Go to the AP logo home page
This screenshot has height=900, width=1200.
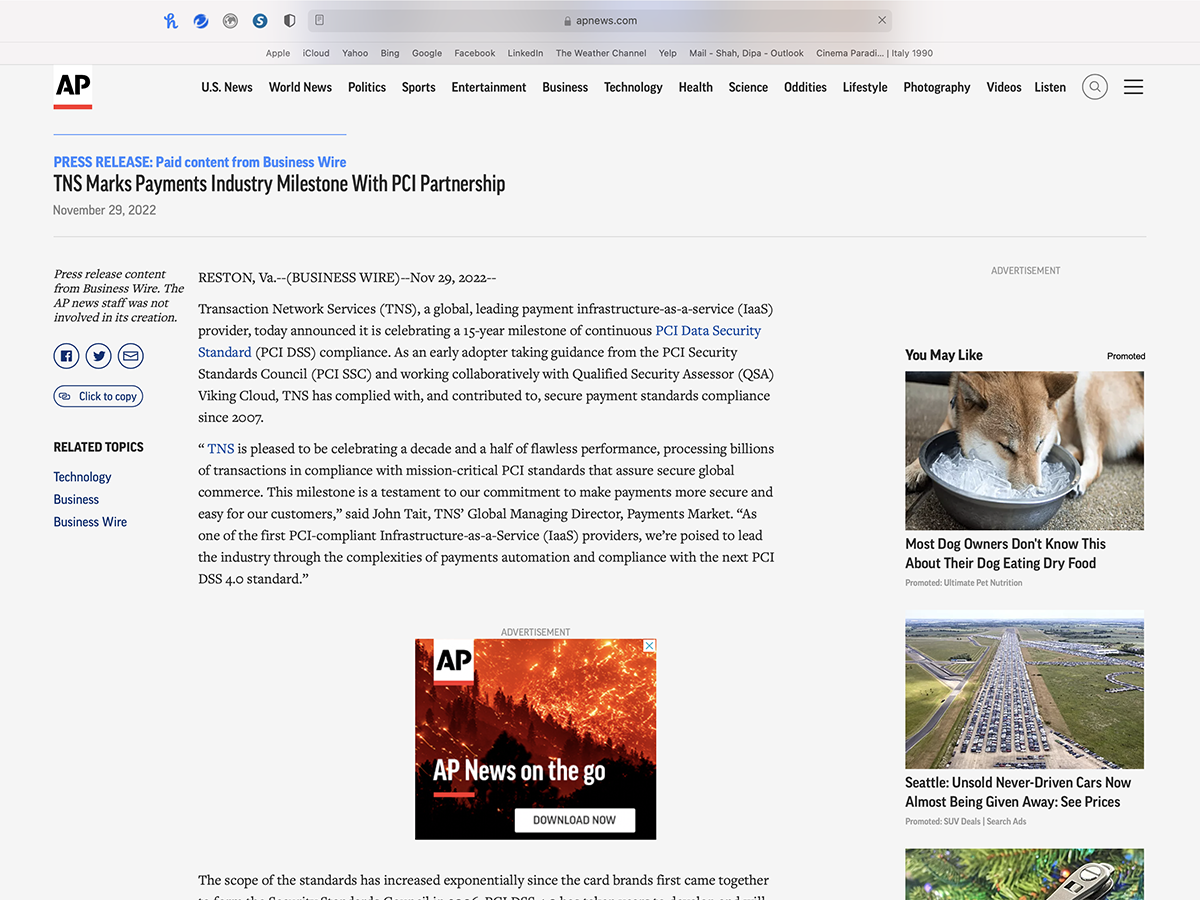(73, 87)
